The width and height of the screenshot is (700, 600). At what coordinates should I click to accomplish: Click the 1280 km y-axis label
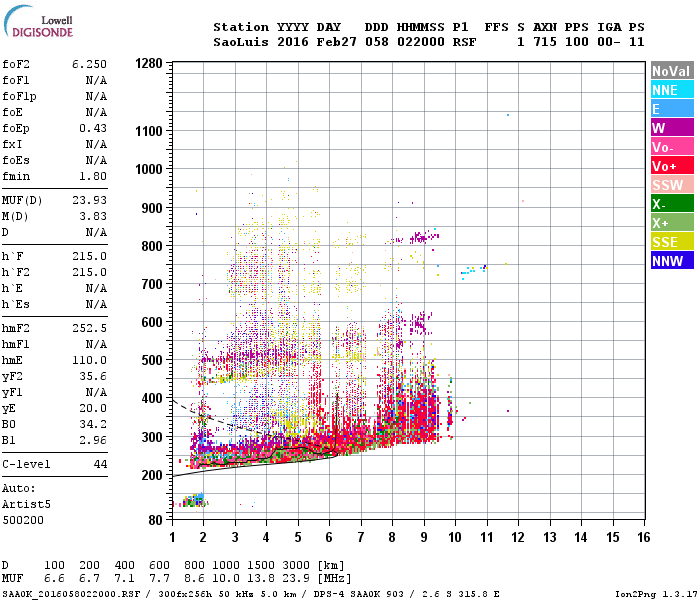point(149,63)
